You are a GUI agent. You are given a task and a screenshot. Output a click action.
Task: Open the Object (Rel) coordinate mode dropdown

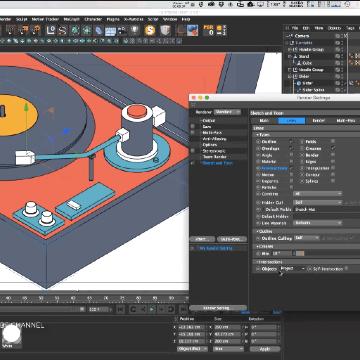pyautogui.click(x=192, y=349)
